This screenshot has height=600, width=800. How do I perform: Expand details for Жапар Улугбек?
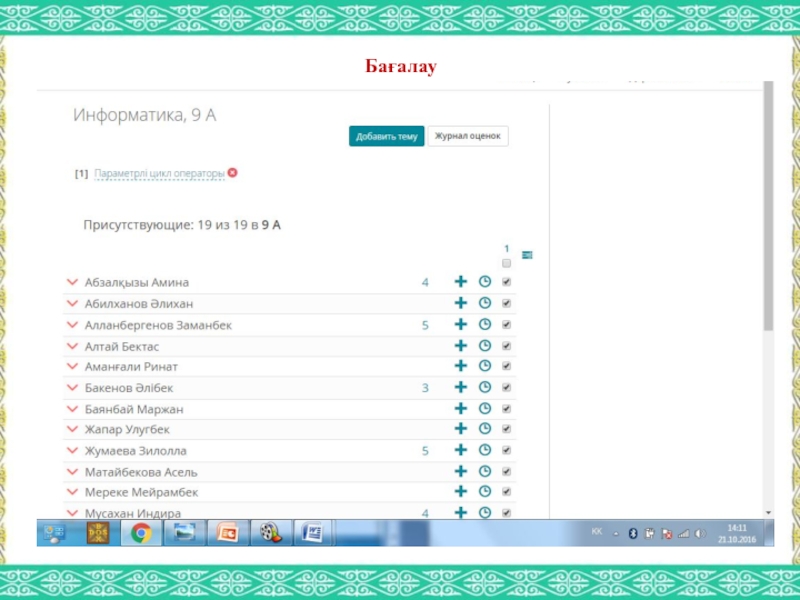pyautogui.click(x=72, y=430)
